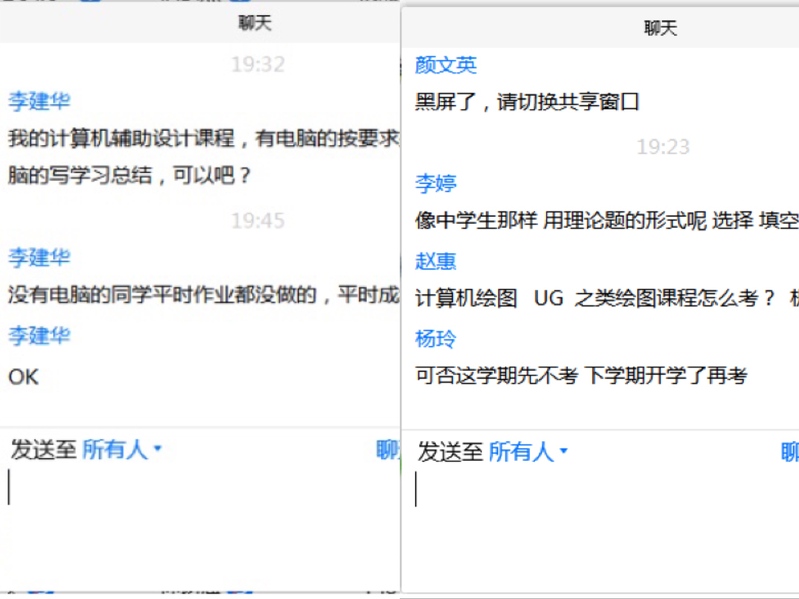Click the 19:32 timestamp

tap(258, 65)
